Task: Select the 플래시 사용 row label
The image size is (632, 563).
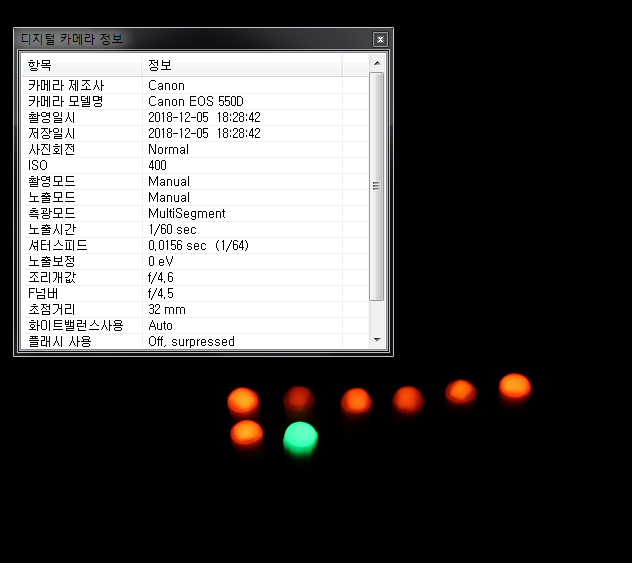Action: tap(60, 342)
